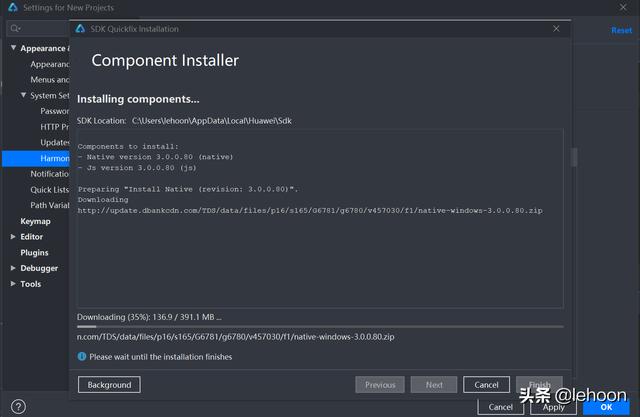Open the Plugins settings entry
The height and width of the screenshot is (417, 640).
point(34,253)
